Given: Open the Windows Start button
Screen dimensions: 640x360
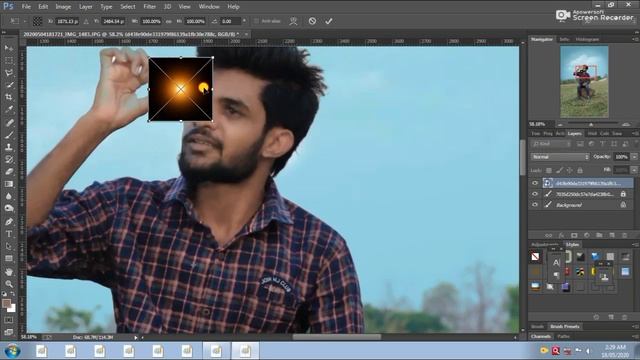Looking at the screenshot, I should point(12,351).
